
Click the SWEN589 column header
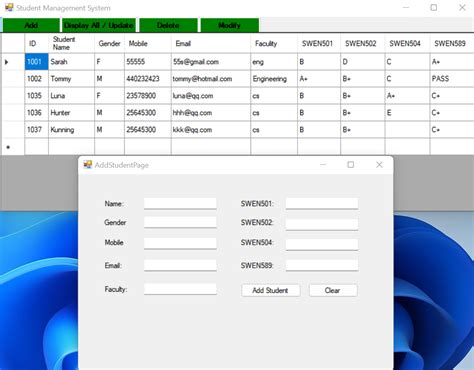point(452,43)
